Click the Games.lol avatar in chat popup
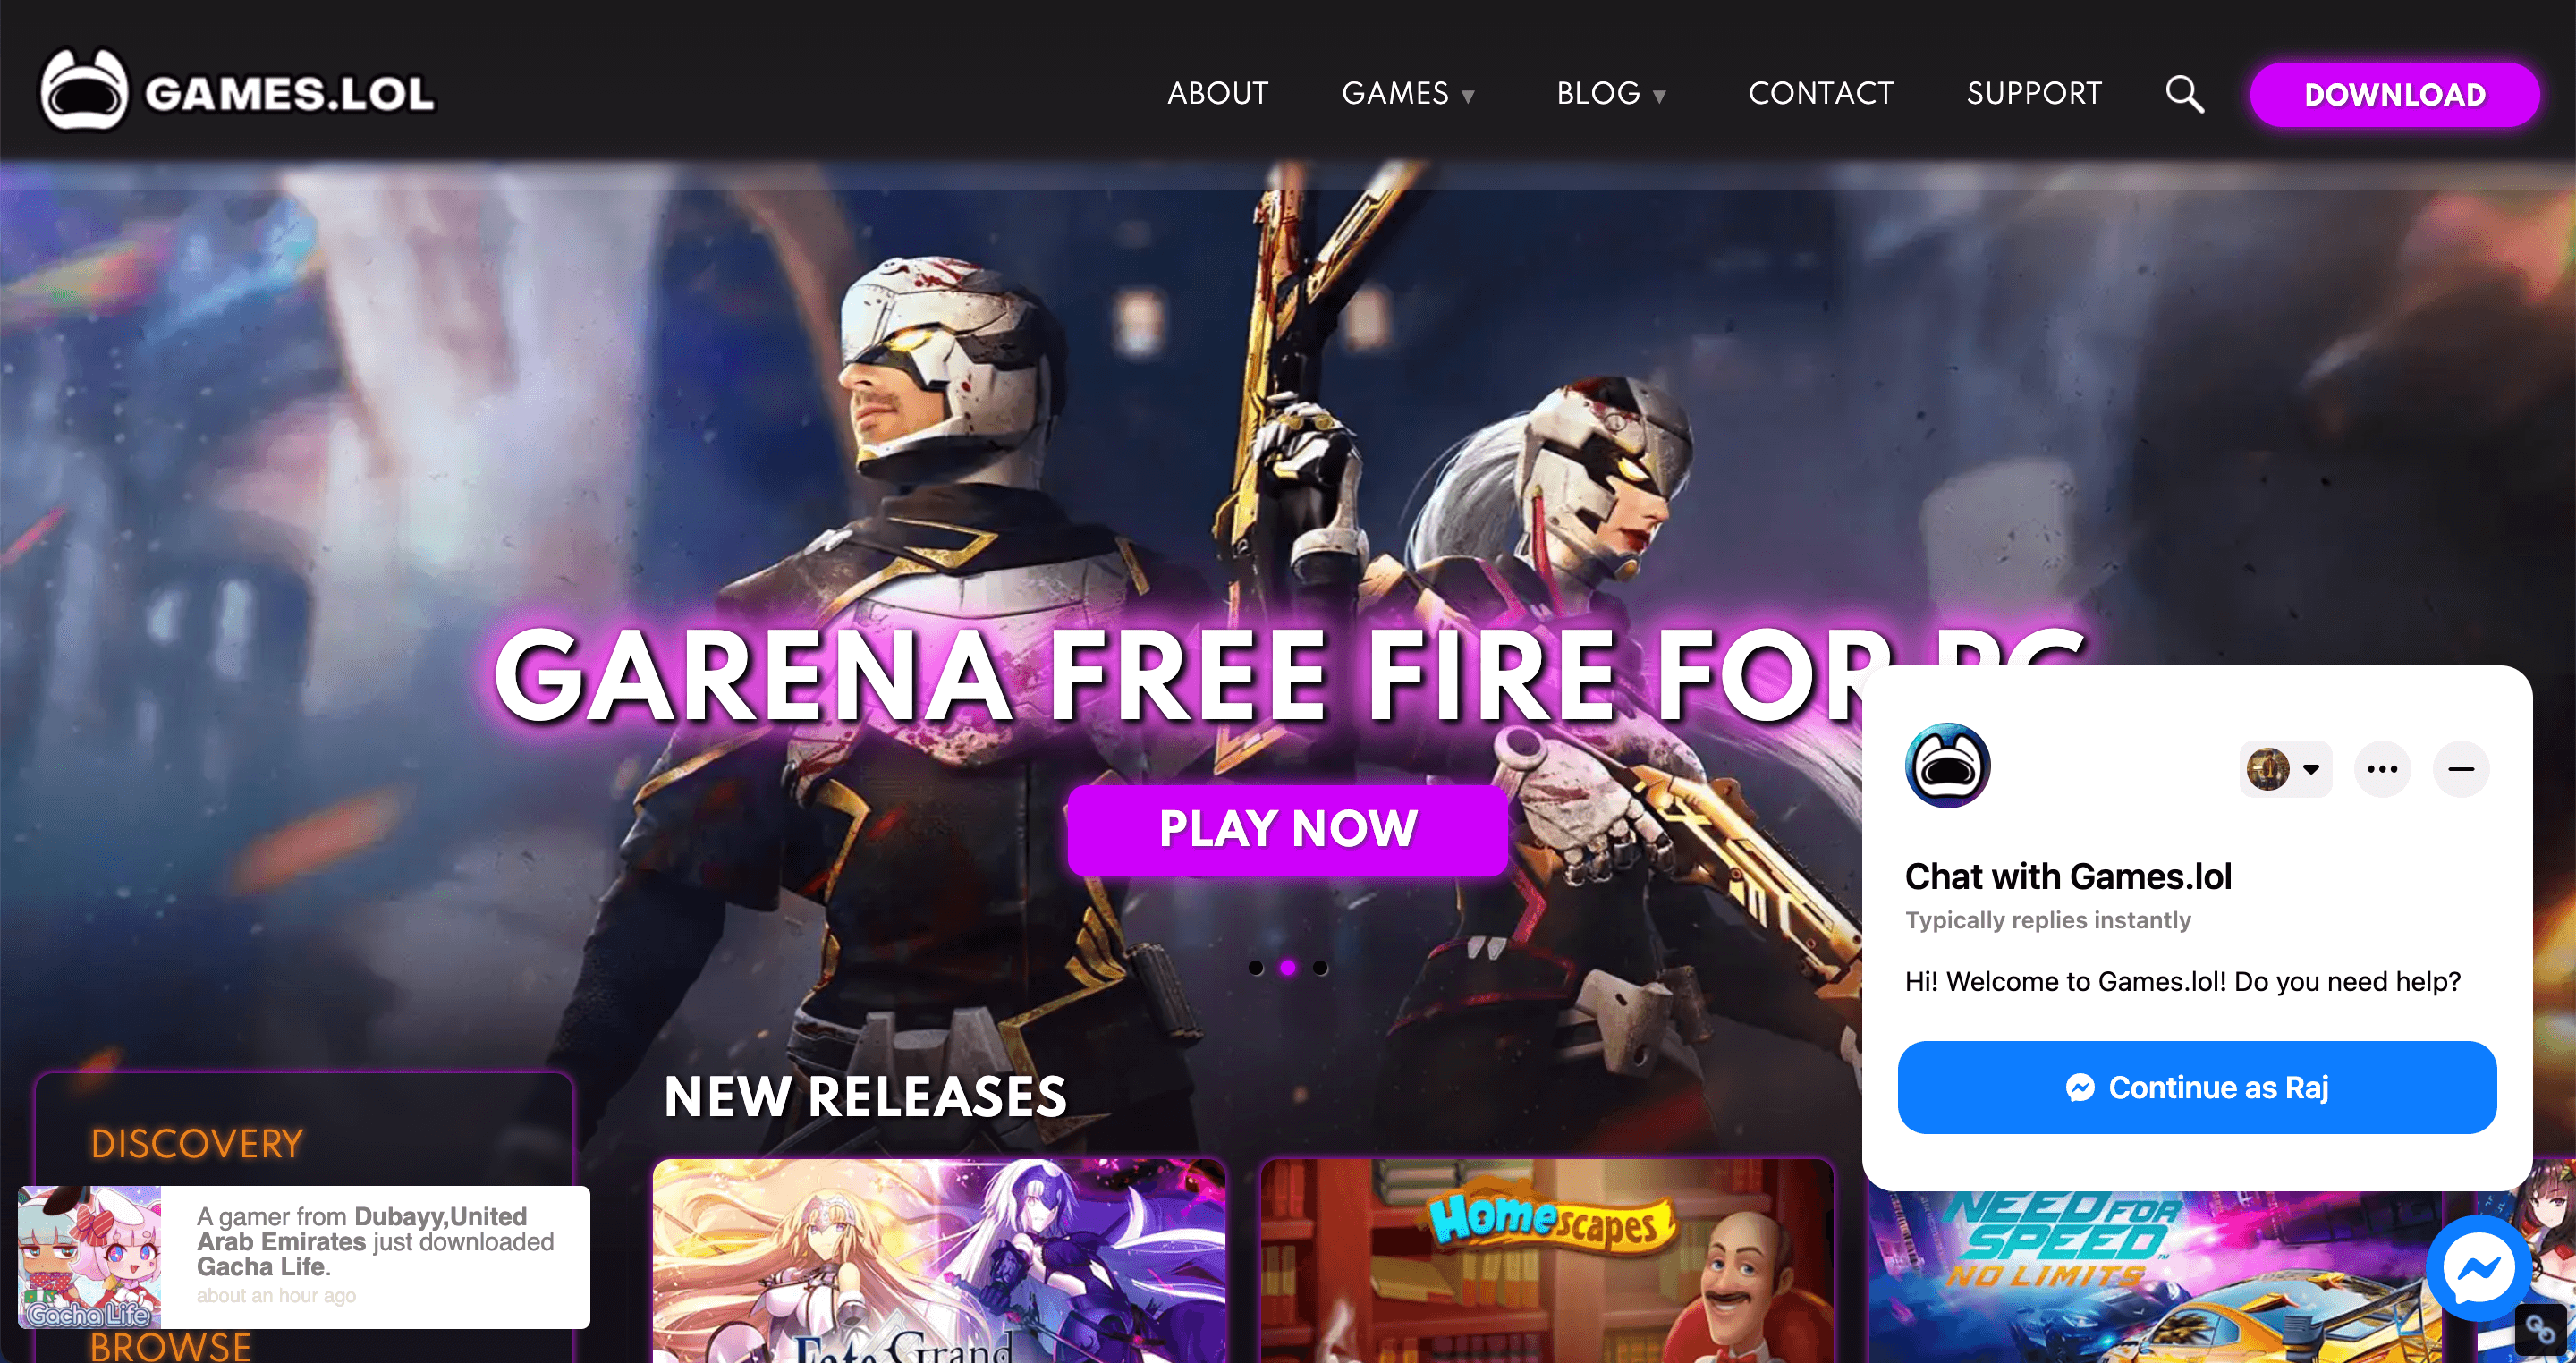The height and width of the screenshot is (1363, 2576). coord(1947,766)
